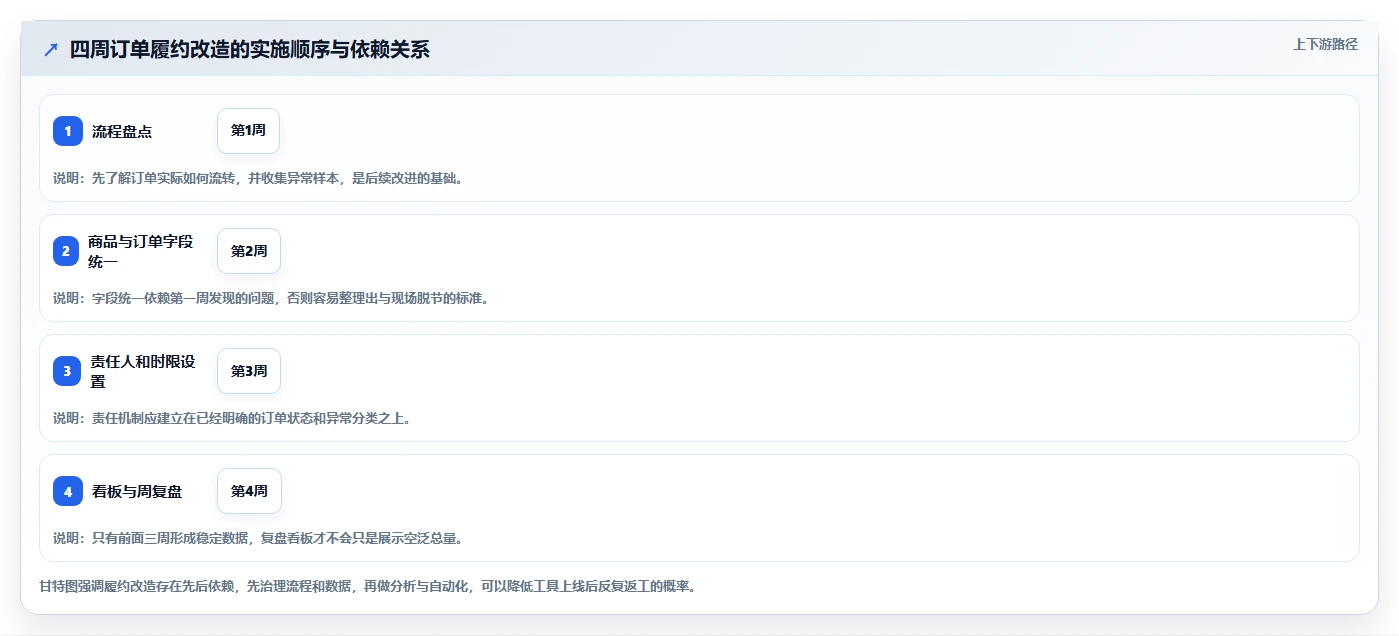This screenshot has width=1399, height=636.
Task: Click the 看板与周复盘 step title
Action: (137, 491)
